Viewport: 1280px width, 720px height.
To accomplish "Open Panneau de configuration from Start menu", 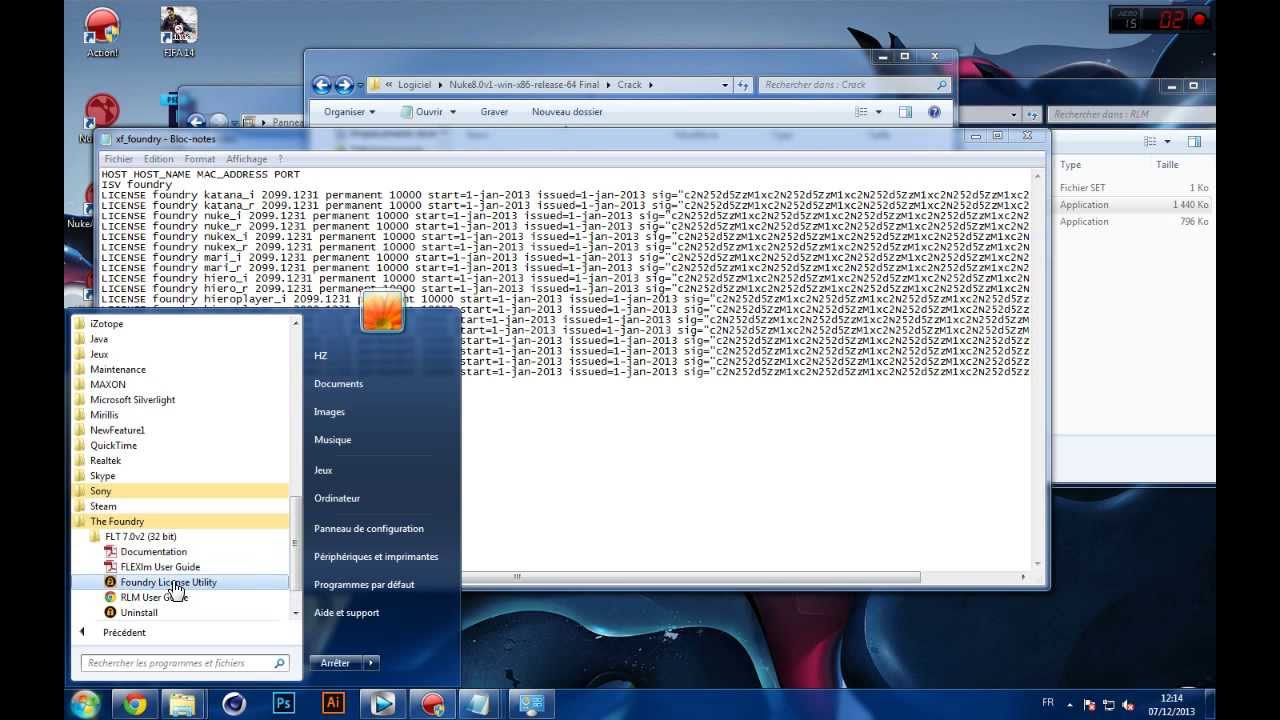I will tap(369, 528).
